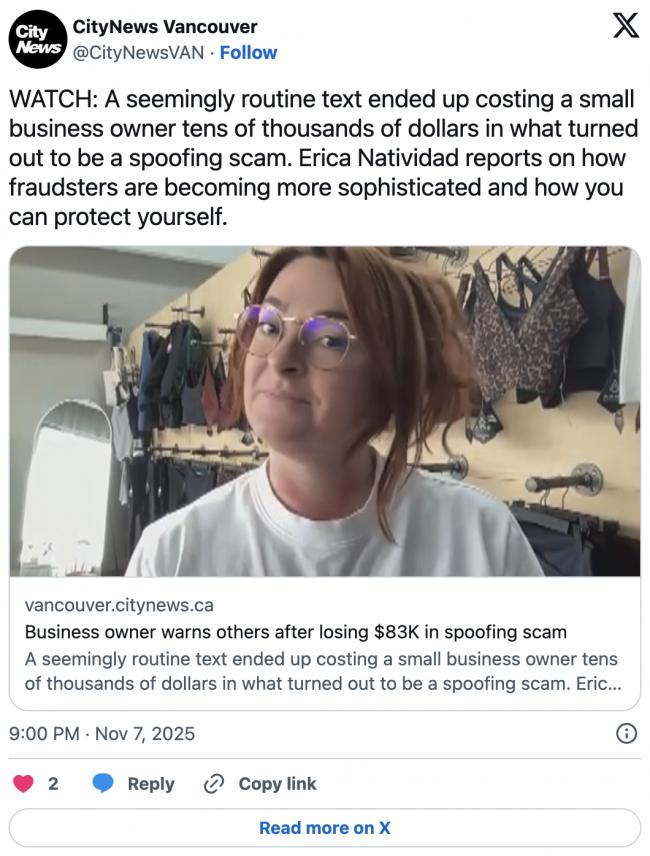
Task: Open the X logo icon
Action: click(x=626, y=26)
